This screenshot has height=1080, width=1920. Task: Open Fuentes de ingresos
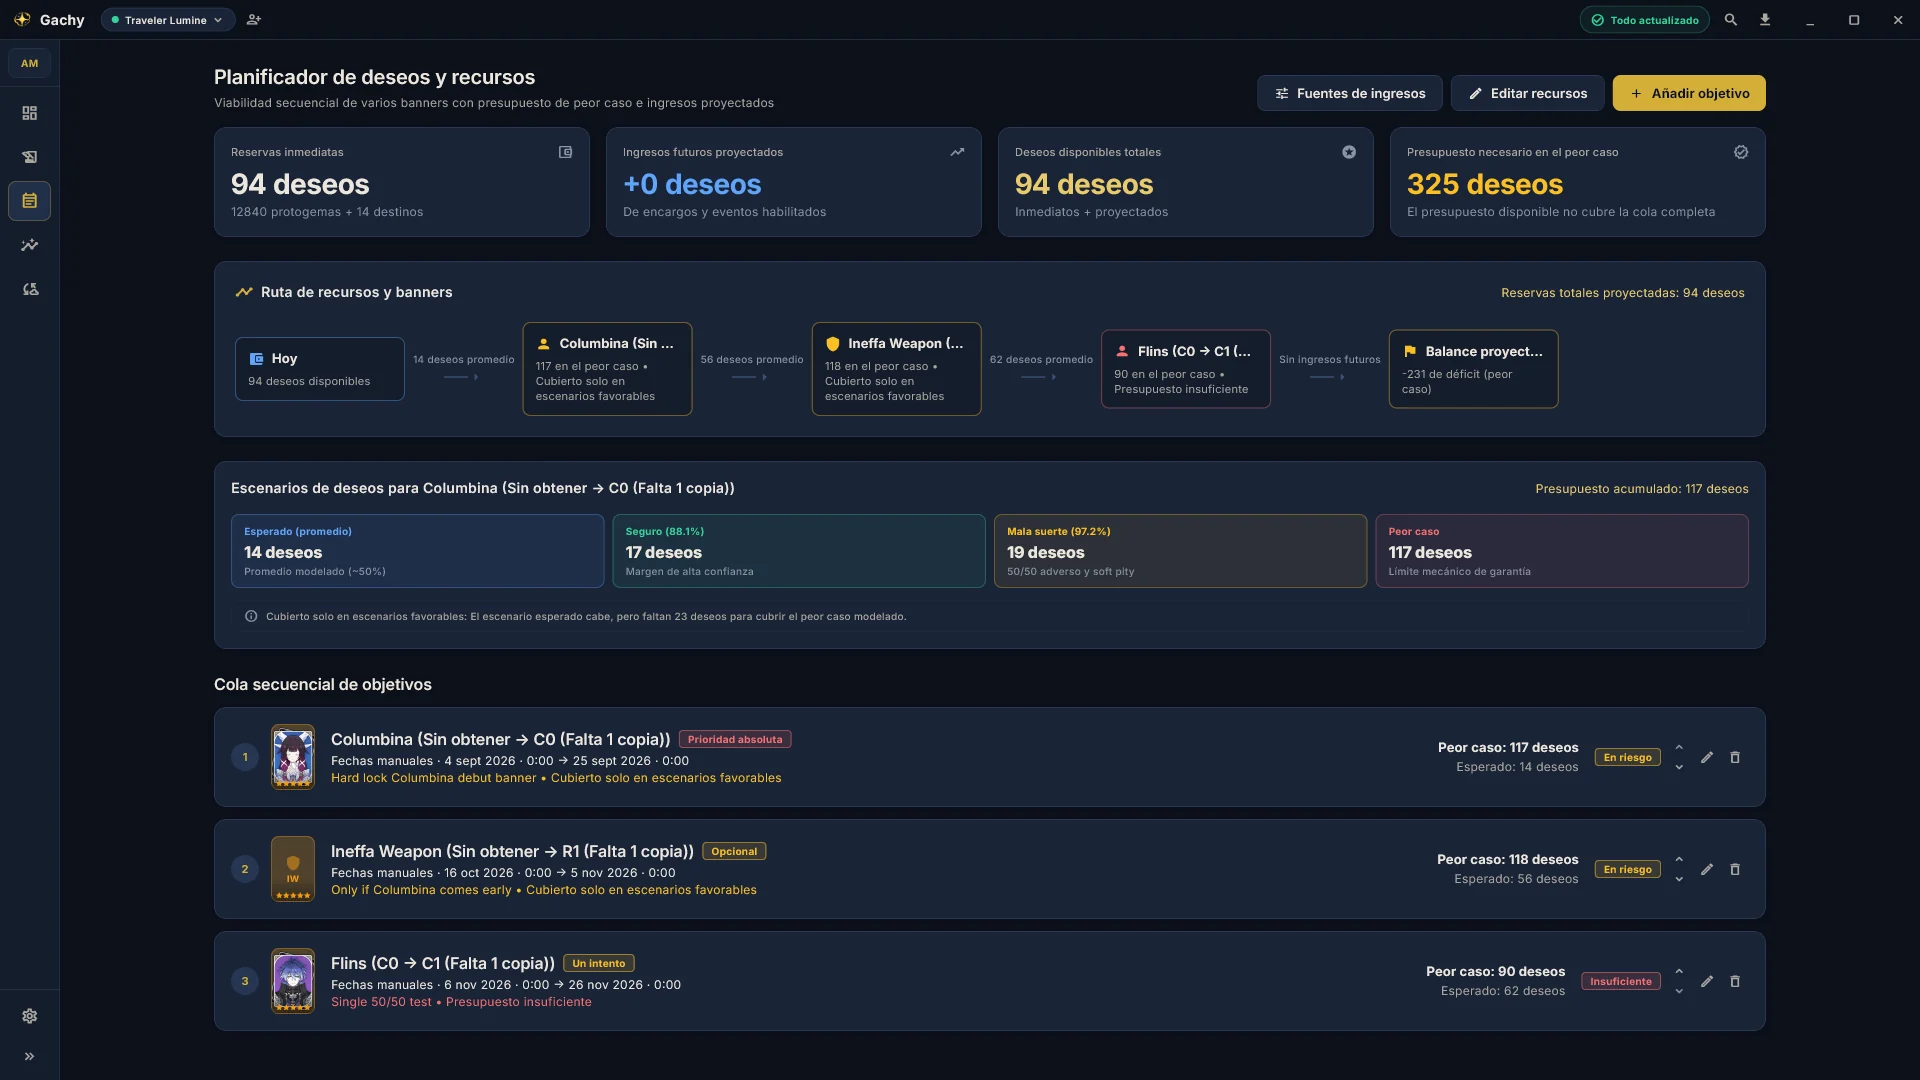[x=1350, y=93]
